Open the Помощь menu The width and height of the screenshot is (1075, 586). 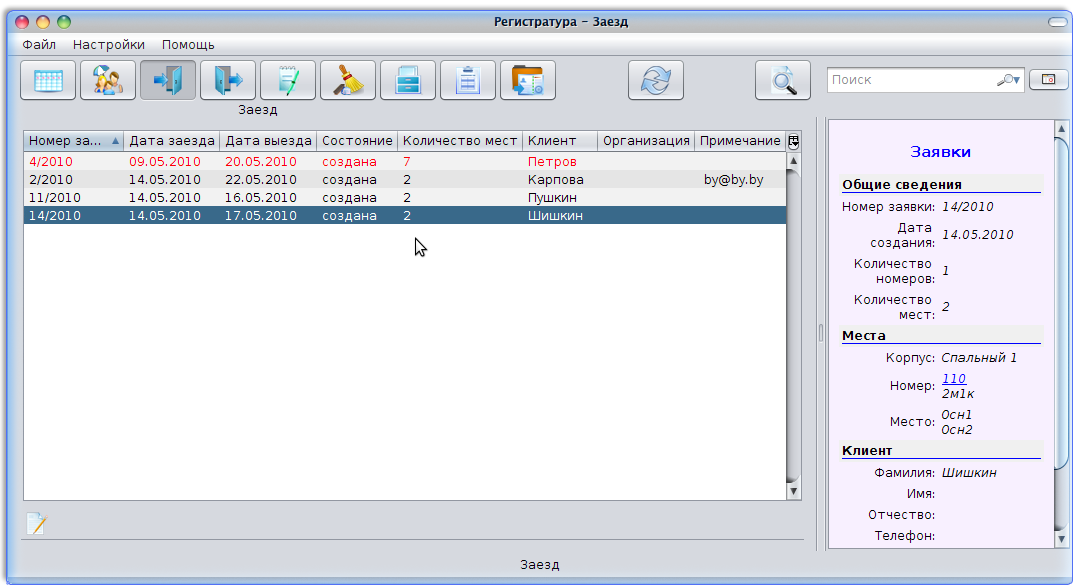(188, 45)
